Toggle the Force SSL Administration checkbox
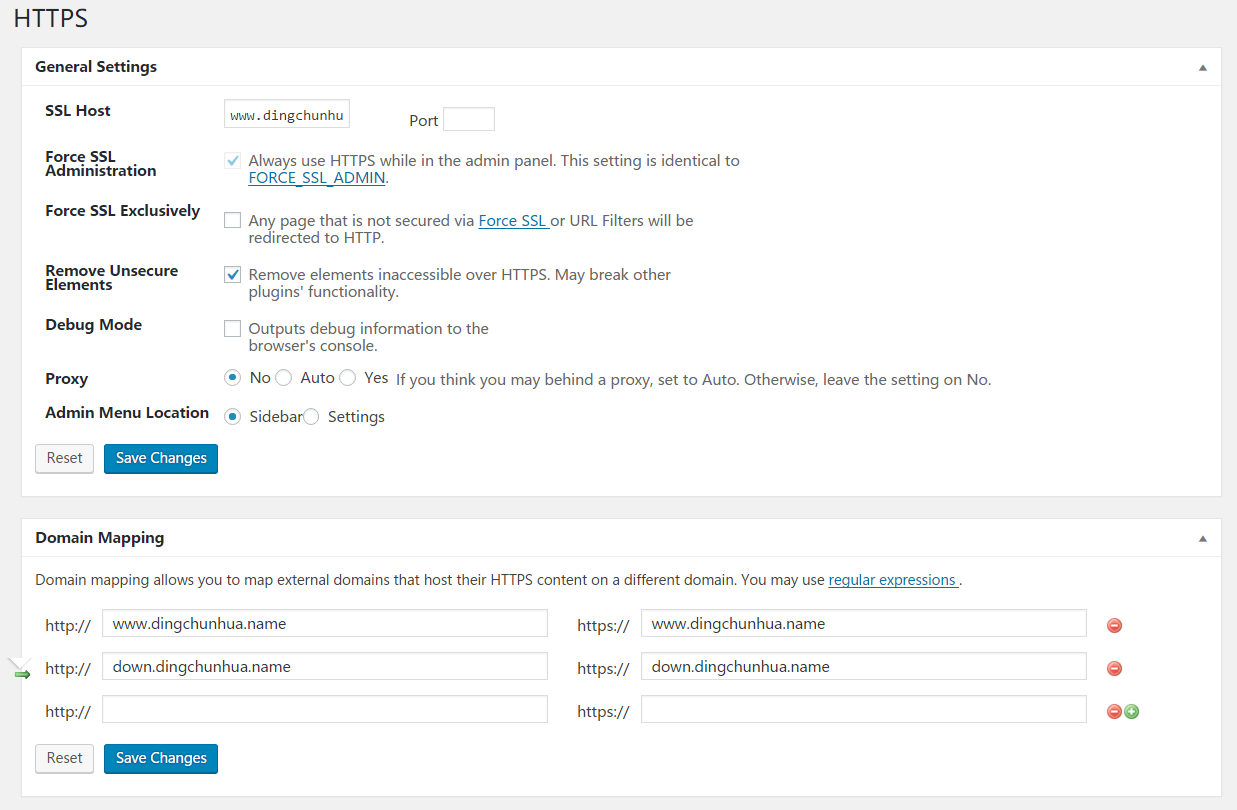This screenshot has height=810, width=1237. click(232, 160)
